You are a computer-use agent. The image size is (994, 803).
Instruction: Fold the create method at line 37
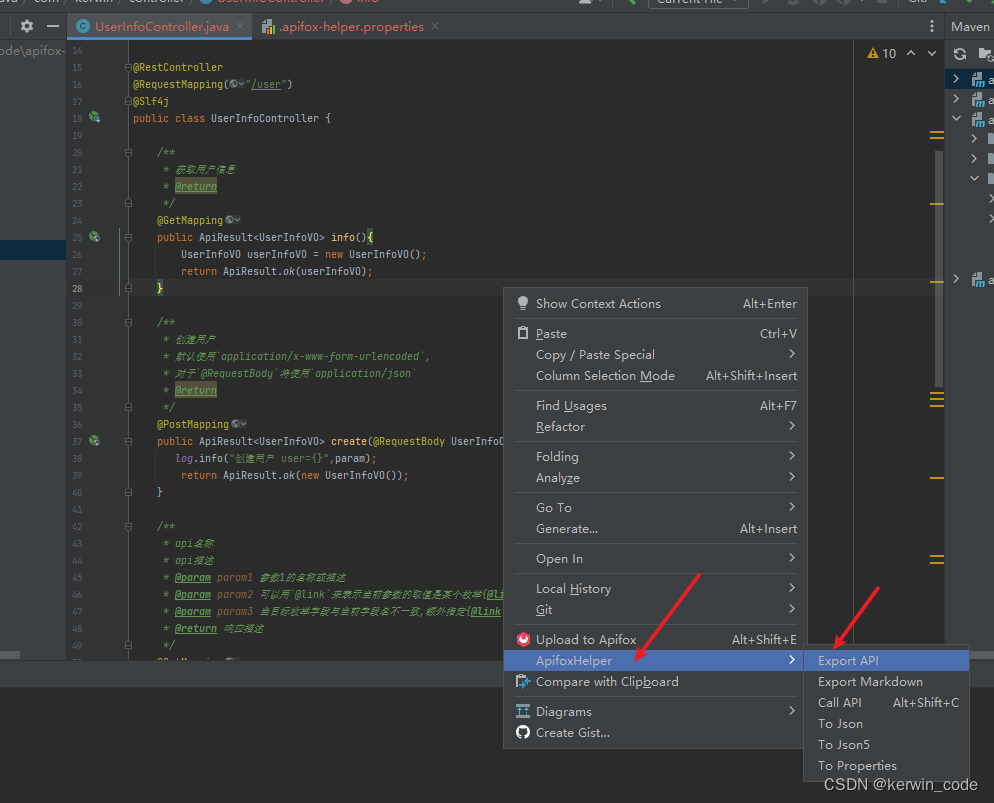[x=128, y=440]
